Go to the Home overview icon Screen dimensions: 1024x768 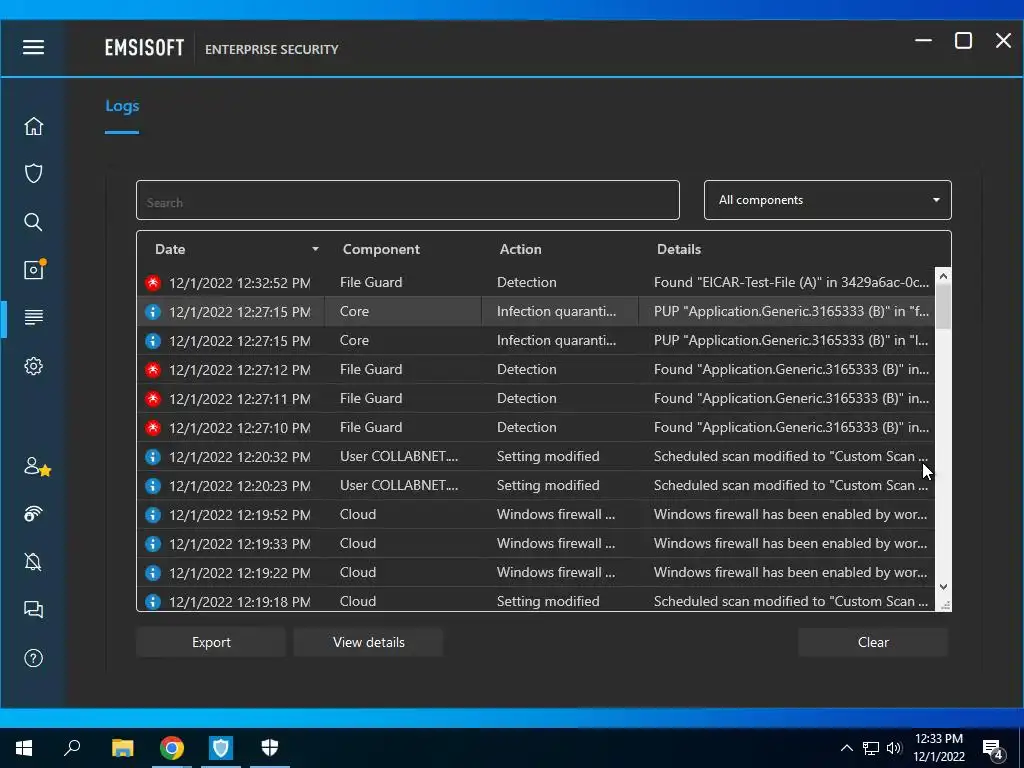click(x=33, y=126)
